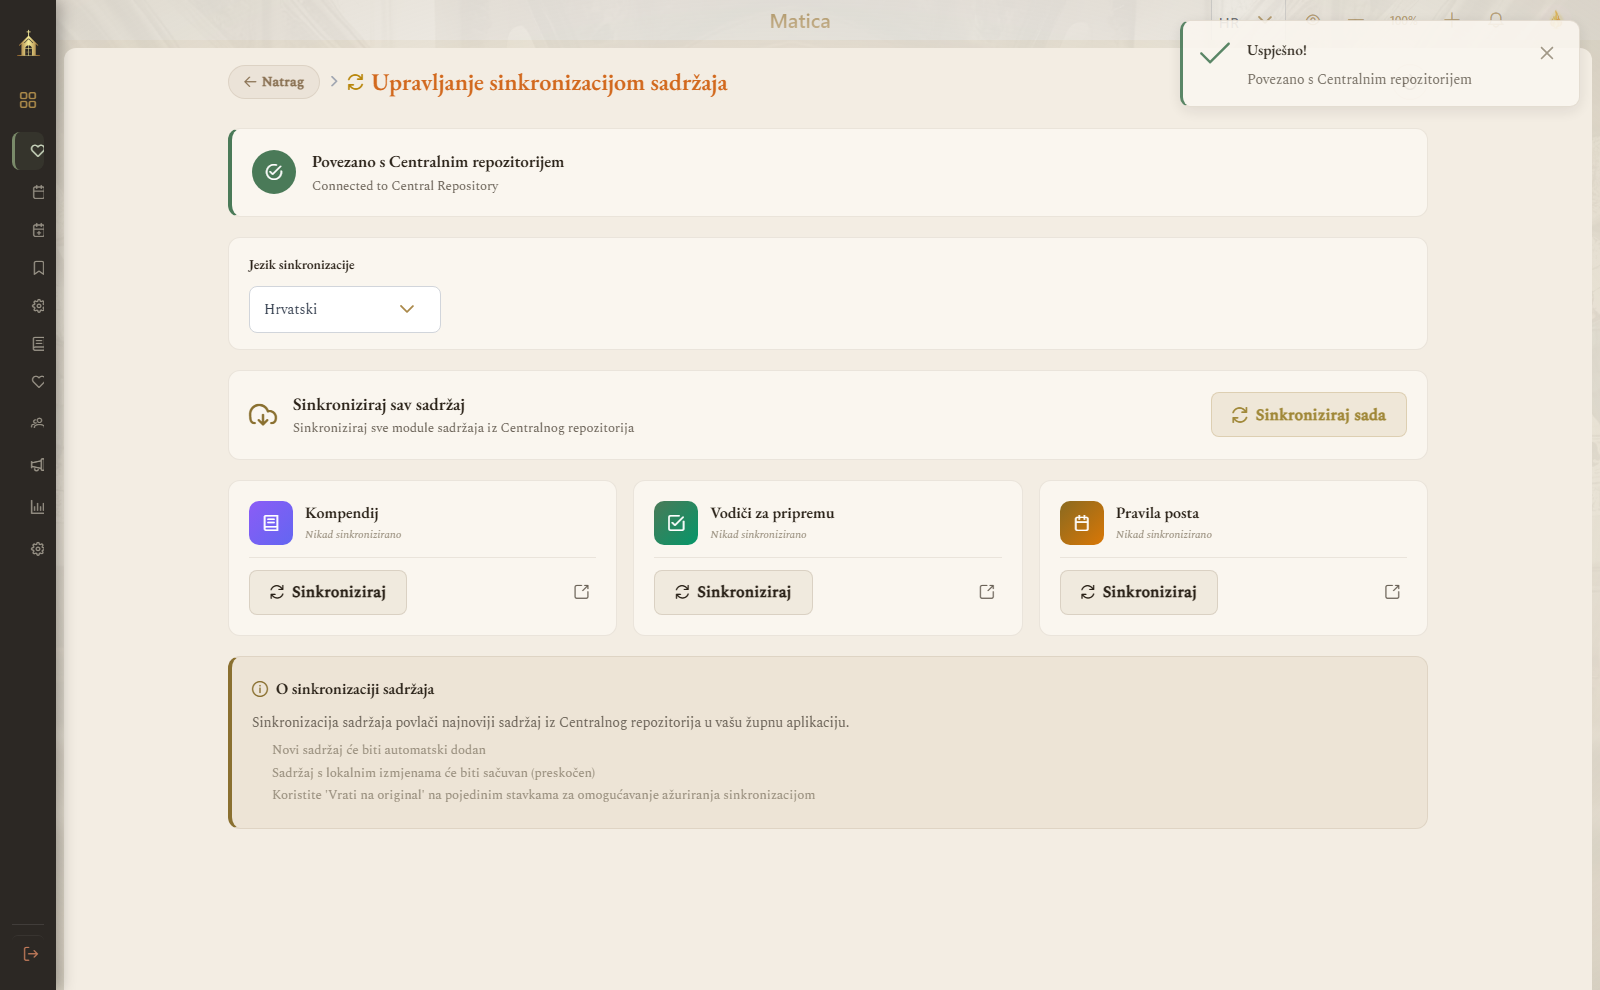
Task: Click the Jezik sinkronizacije label
Action: point(302,265)
